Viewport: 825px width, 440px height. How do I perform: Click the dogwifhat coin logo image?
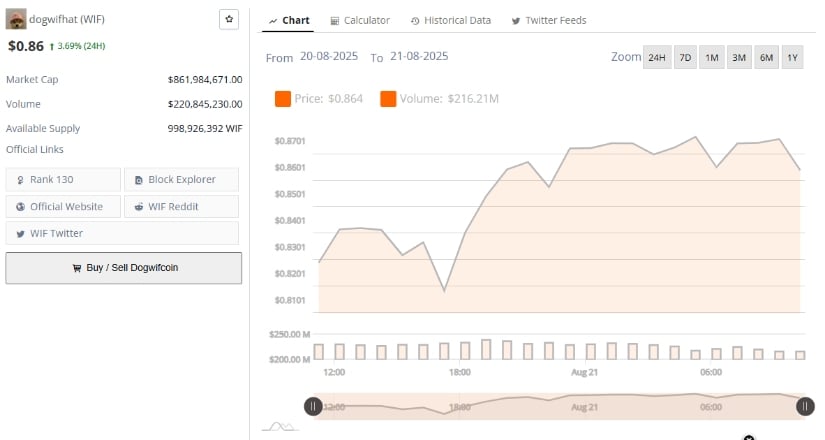[16, 19]
